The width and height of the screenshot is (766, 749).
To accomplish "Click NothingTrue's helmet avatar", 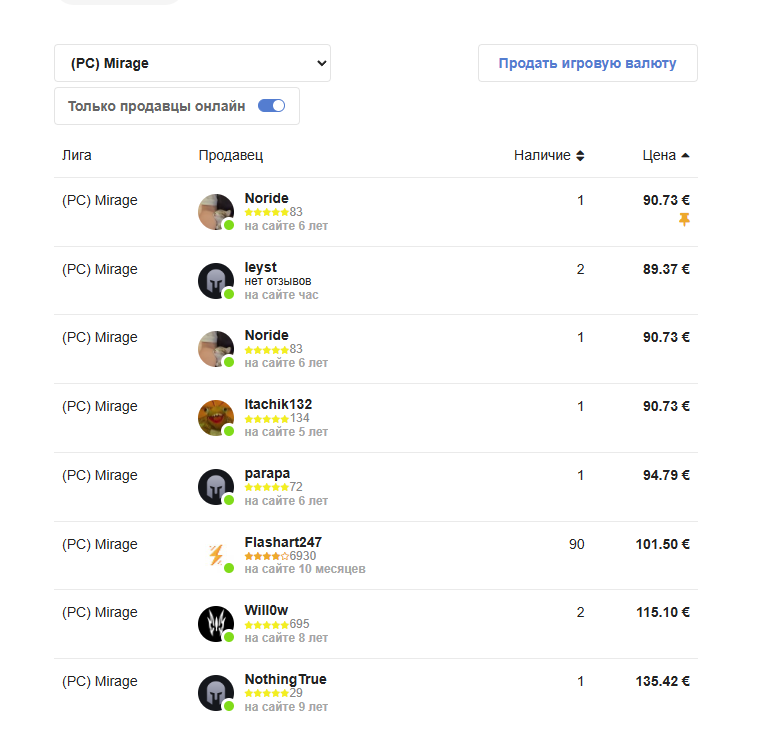I will pyautogui.click(x=216, y=693).
